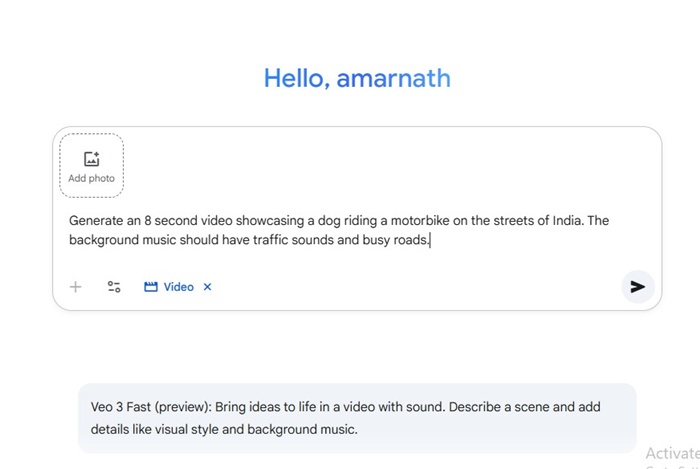Image resolution: width=700 pixels, height=469 pixels.
Task: Click the Veo 3 Fast info banner
Action: [357, 418]
